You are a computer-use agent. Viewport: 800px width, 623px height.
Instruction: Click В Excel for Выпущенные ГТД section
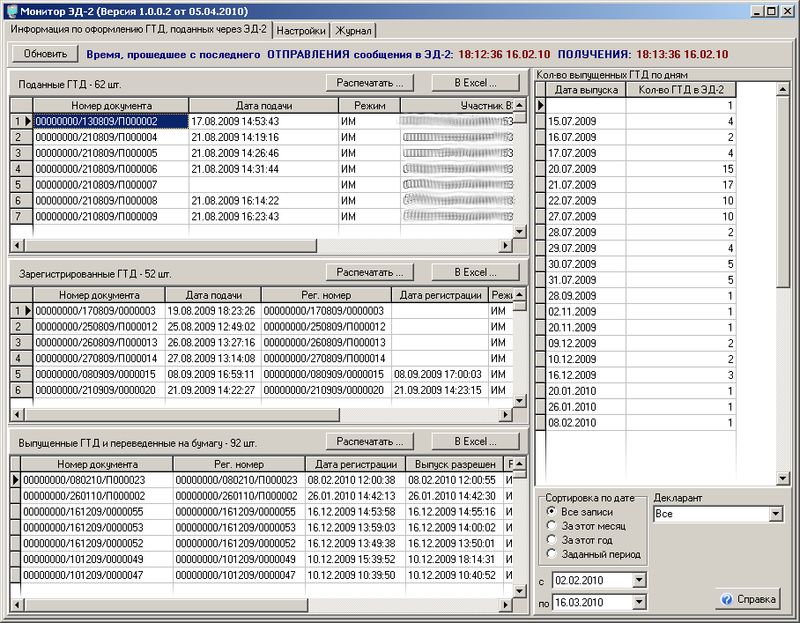click(476, 441)
